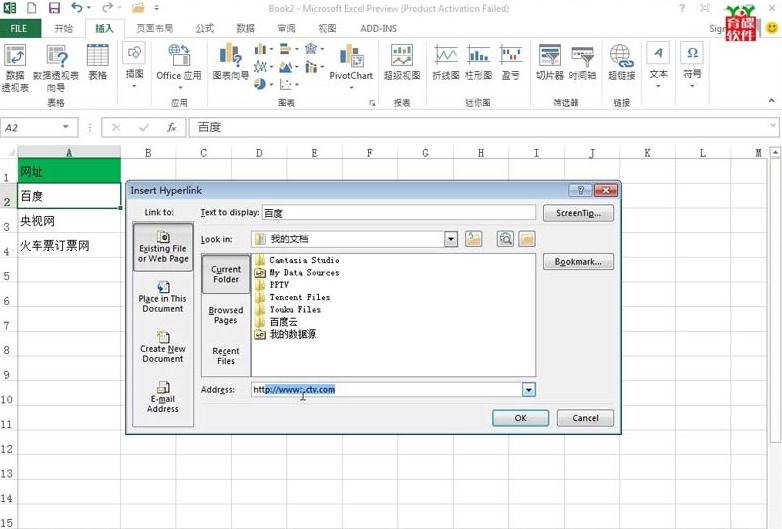Expand the Look in folder dropdown

[x=451, y=239]
